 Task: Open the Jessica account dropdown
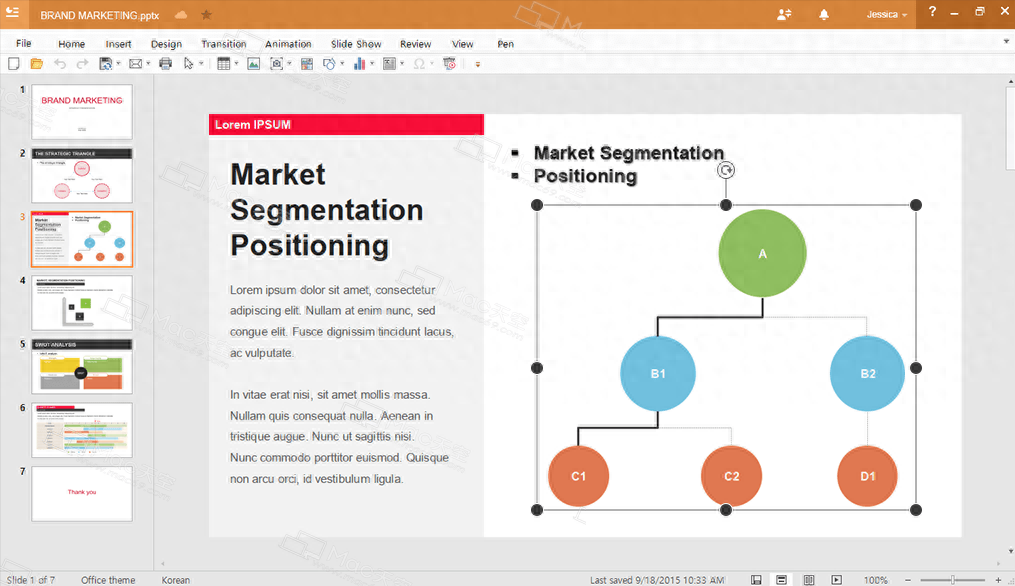click(887, 15)
